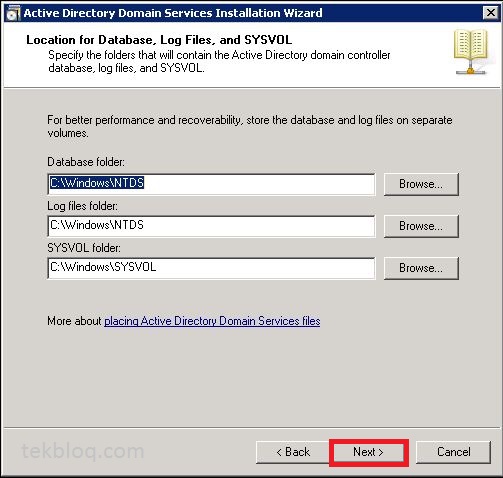Click the "SYSVOL folder:" label
Viewport: 503px width, 478px height.
click(x=84, y=248)
